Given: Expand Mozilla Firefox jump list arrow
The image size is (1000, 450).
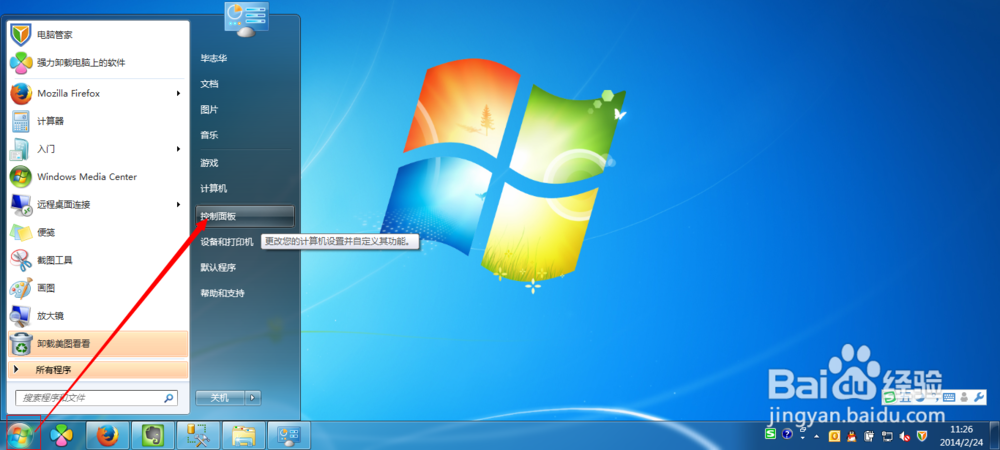Looking at the screenshot, I should click(x=179, y=93).
